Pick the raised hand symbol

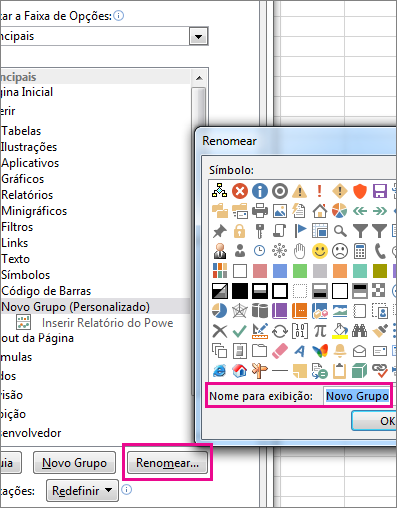300,251
